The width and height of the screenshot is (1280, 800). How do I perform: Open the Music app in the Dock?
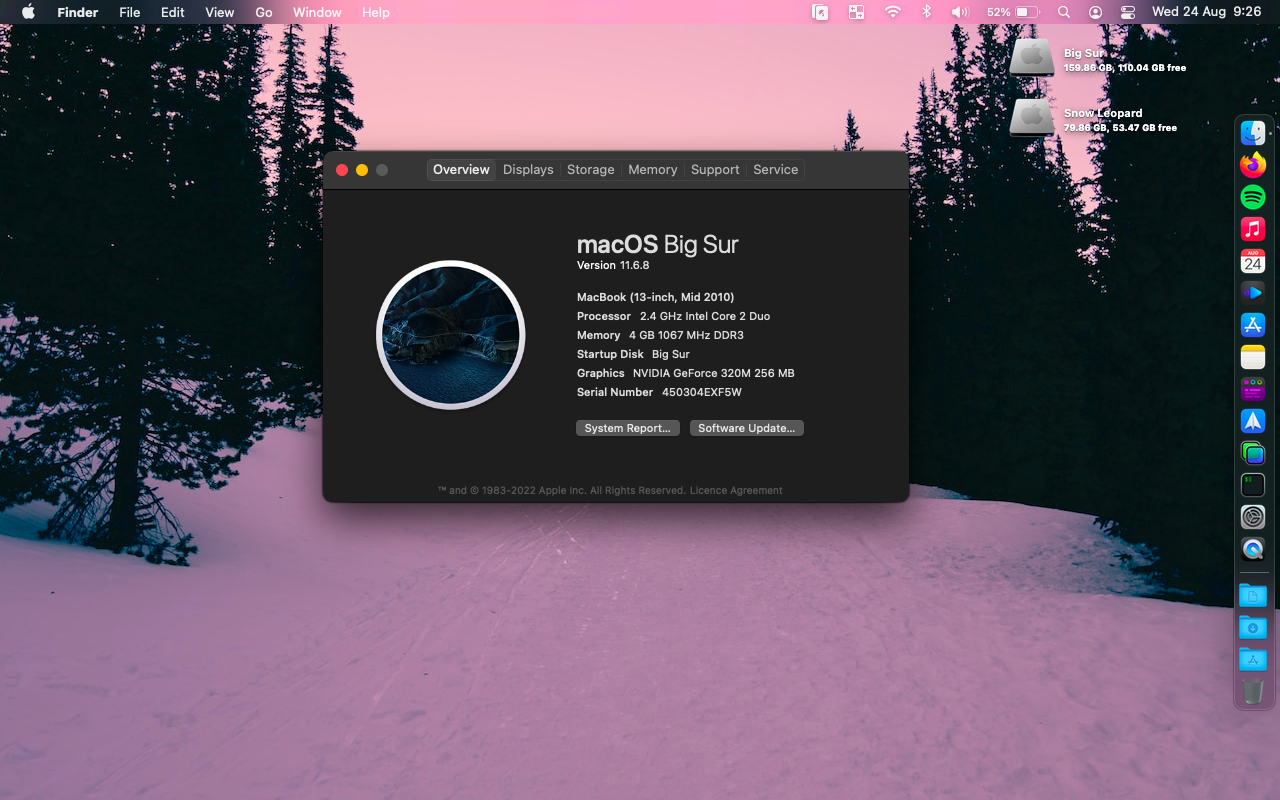pyautogui.click(x=1253, y=229)
